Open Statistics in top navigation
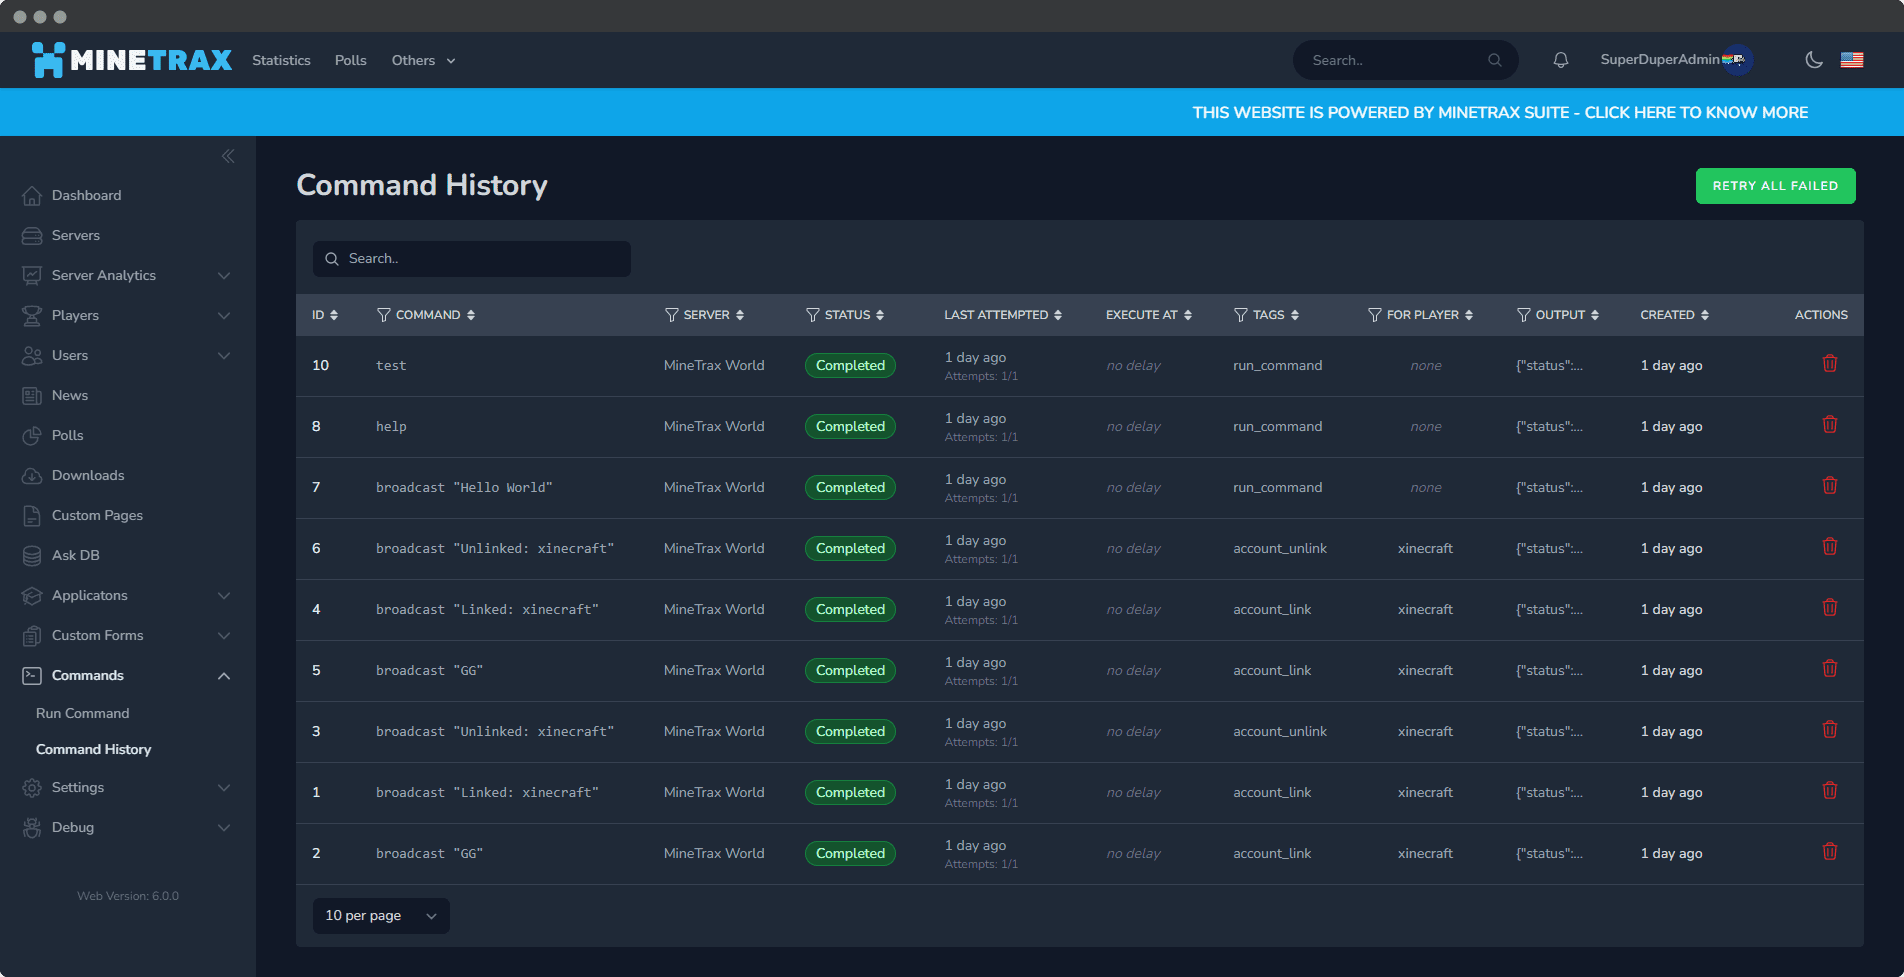 coord(281,60)
